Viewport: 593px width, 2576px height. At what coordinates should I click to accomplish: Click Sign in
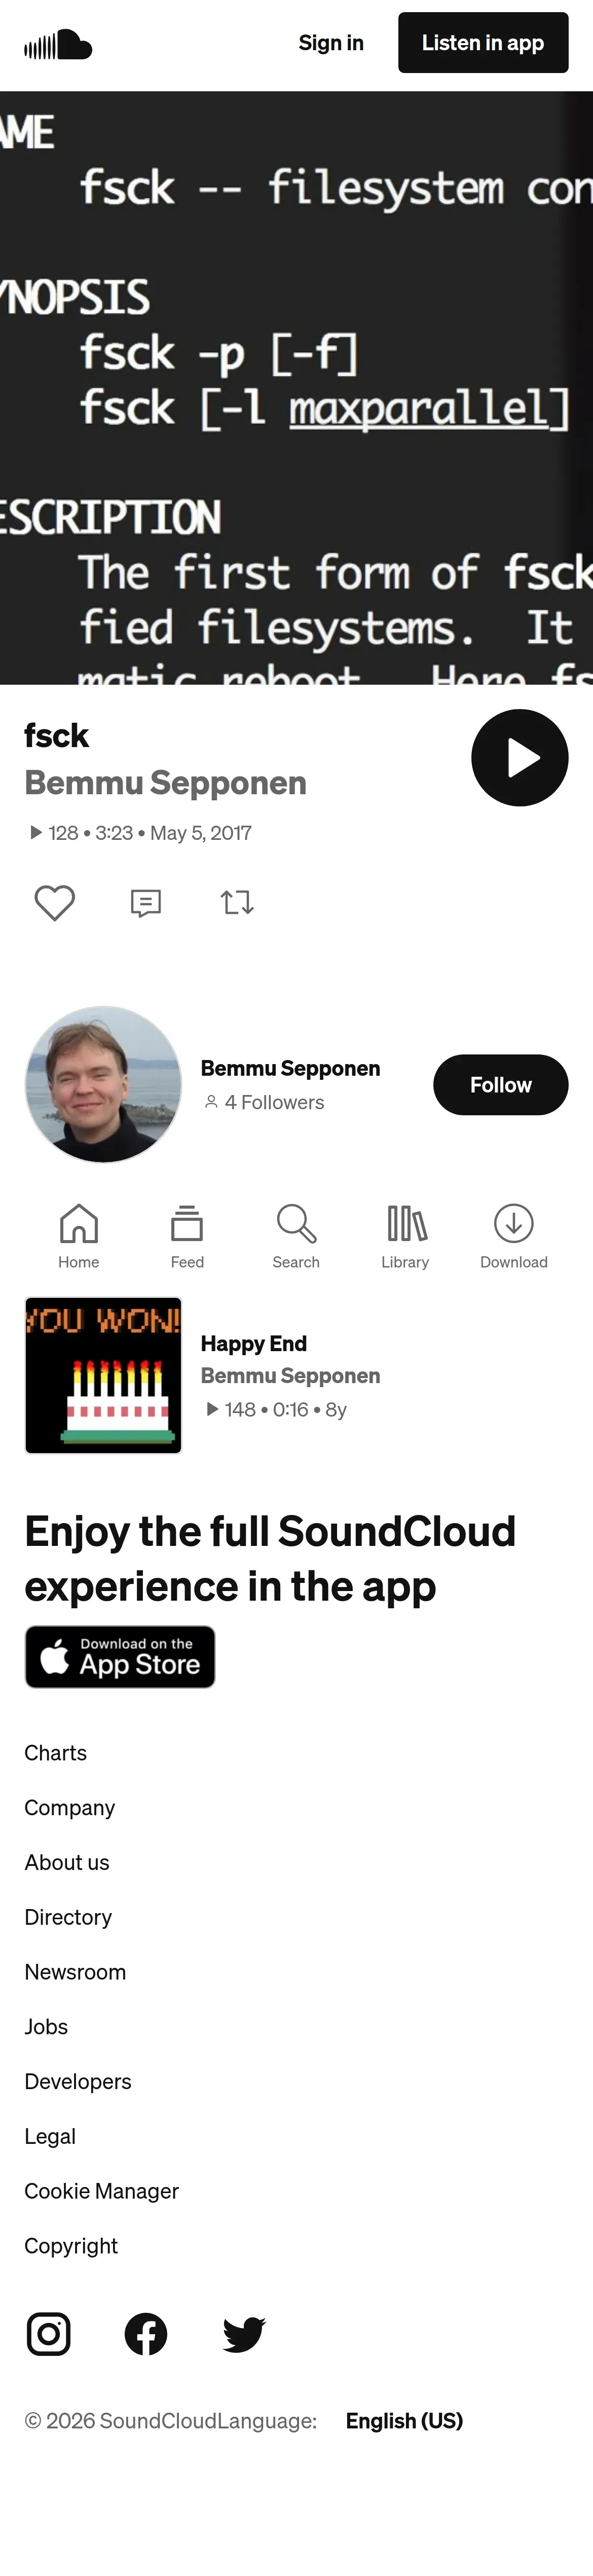pyautogui.click(x=331, y=43)
